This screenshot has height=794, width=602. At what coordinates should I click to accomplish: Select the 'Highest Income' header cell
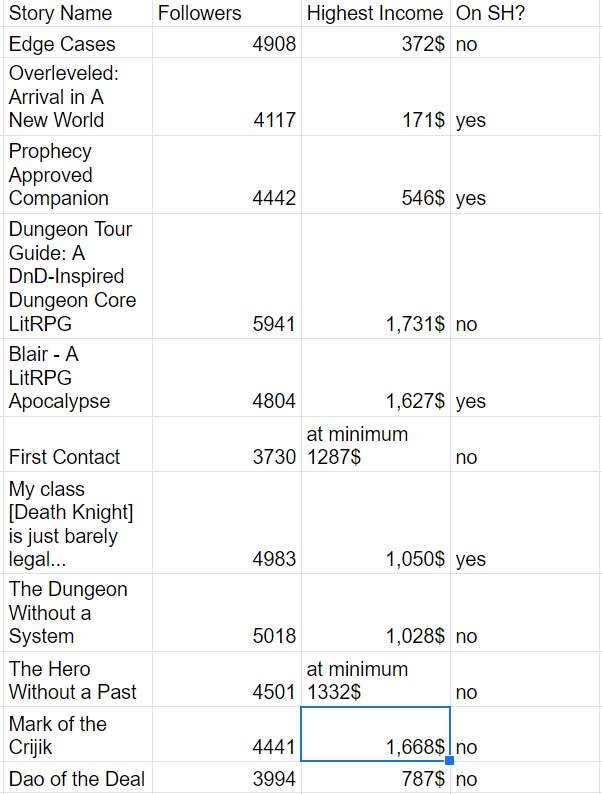tap(375, 13)
